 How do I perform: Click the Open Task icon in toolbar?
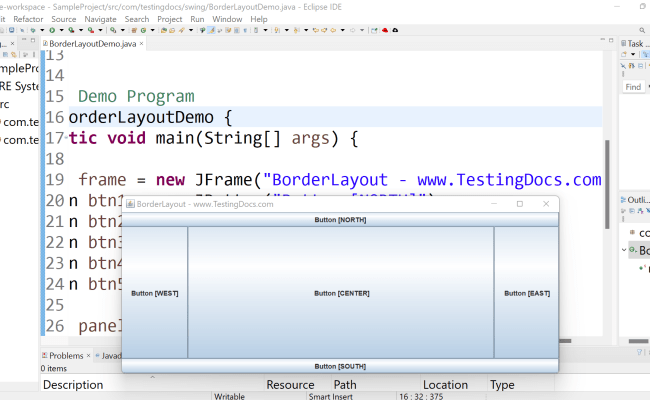click(172, 30)
